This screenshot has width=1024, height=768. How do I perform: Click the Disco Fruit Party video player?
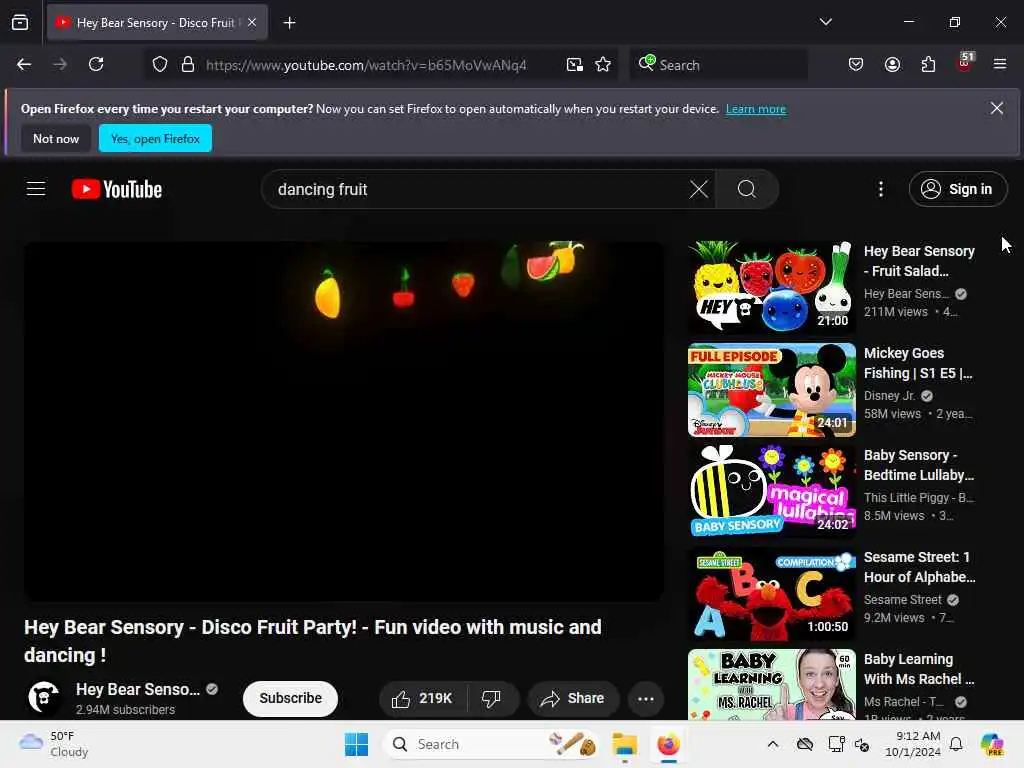[x=344, y=421]
